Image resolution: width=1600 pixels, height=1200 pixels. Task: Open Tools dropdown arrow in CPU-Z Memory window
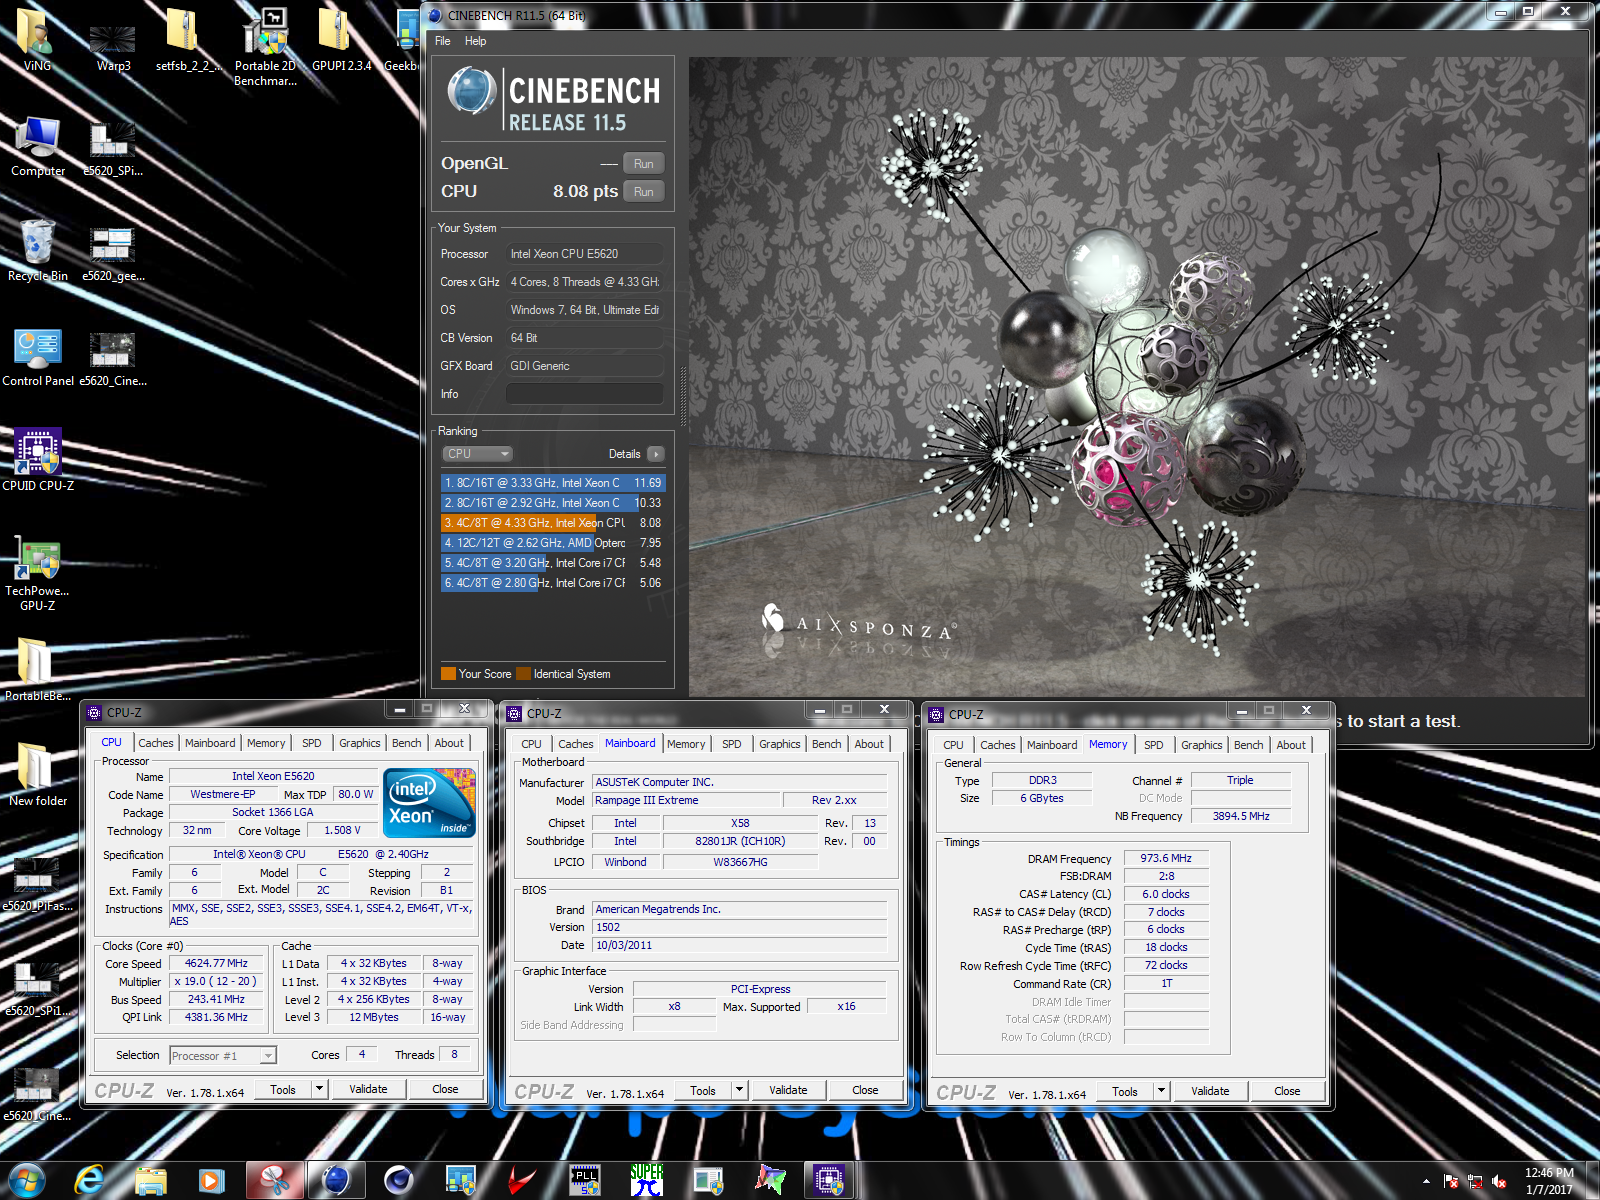click(1161, 1091)
